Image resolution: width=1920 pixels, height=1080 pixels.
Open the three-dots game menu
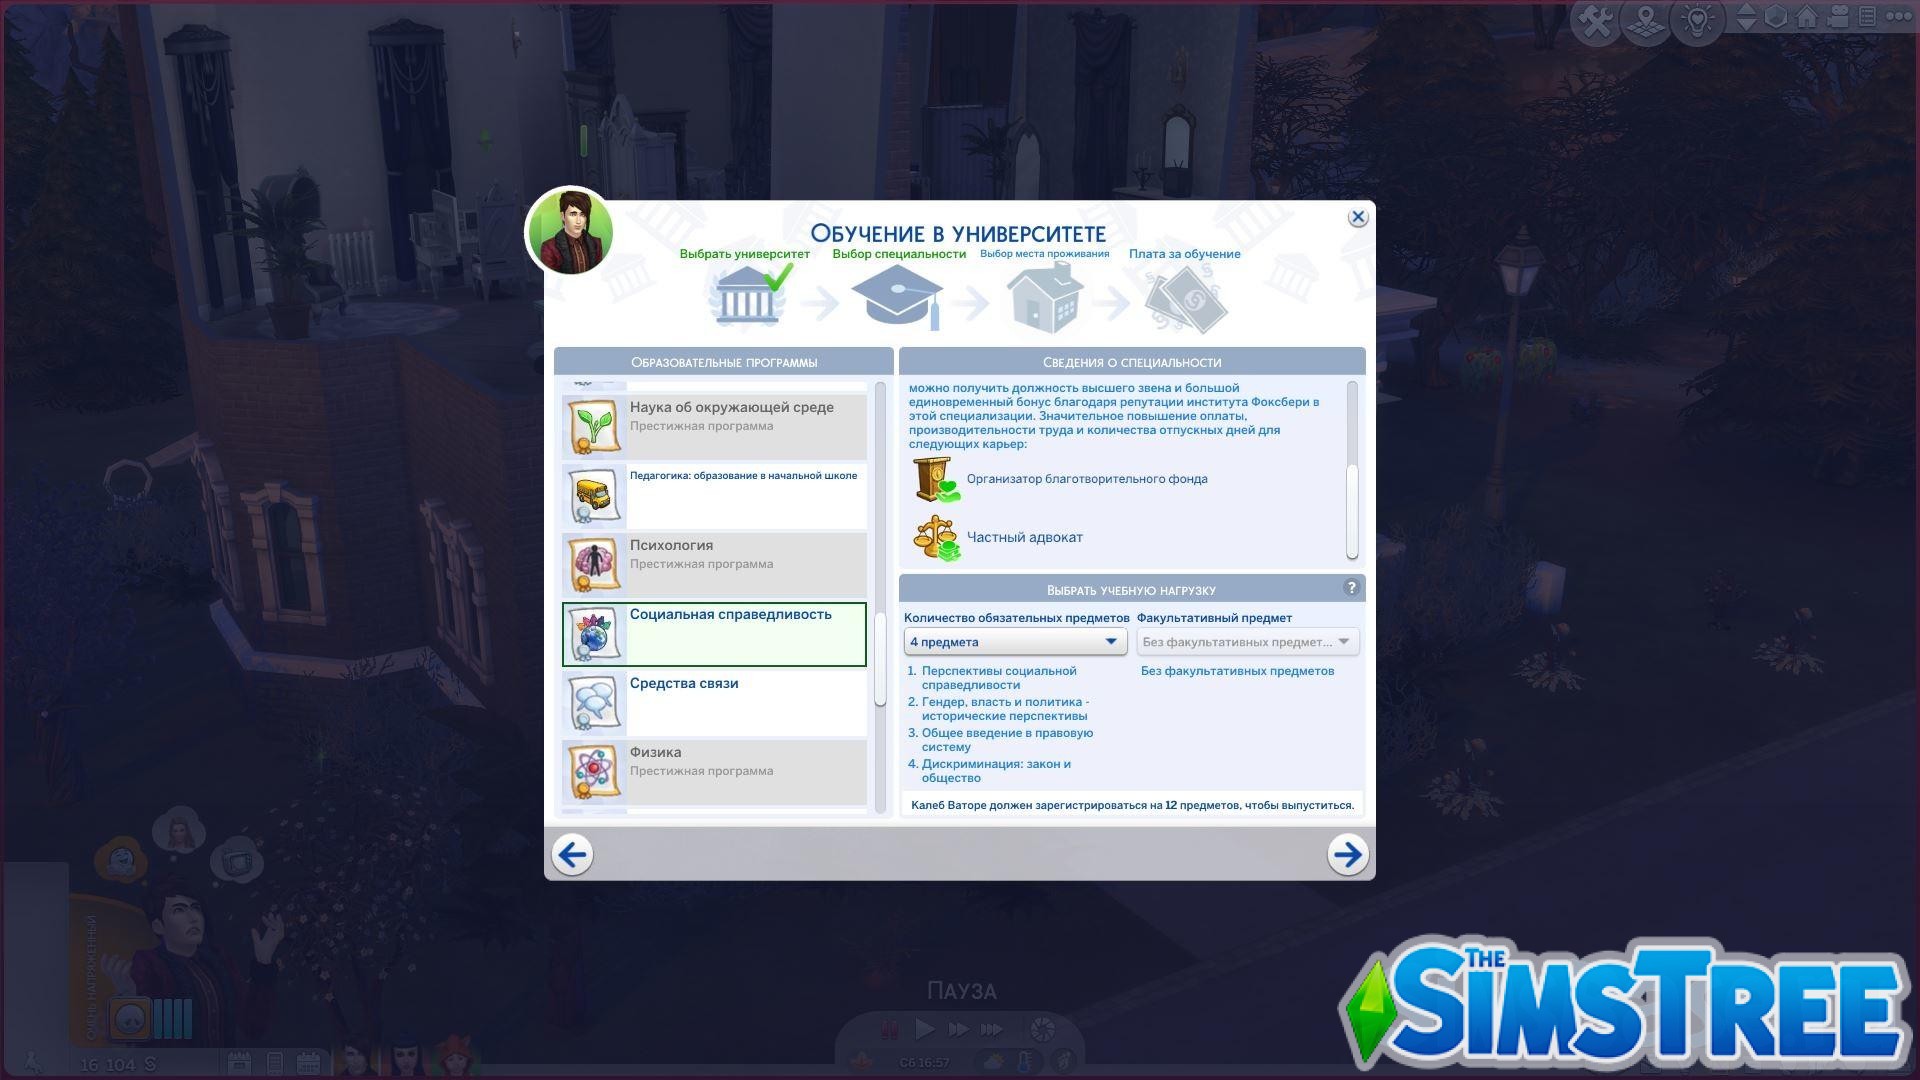[1897, 17]
